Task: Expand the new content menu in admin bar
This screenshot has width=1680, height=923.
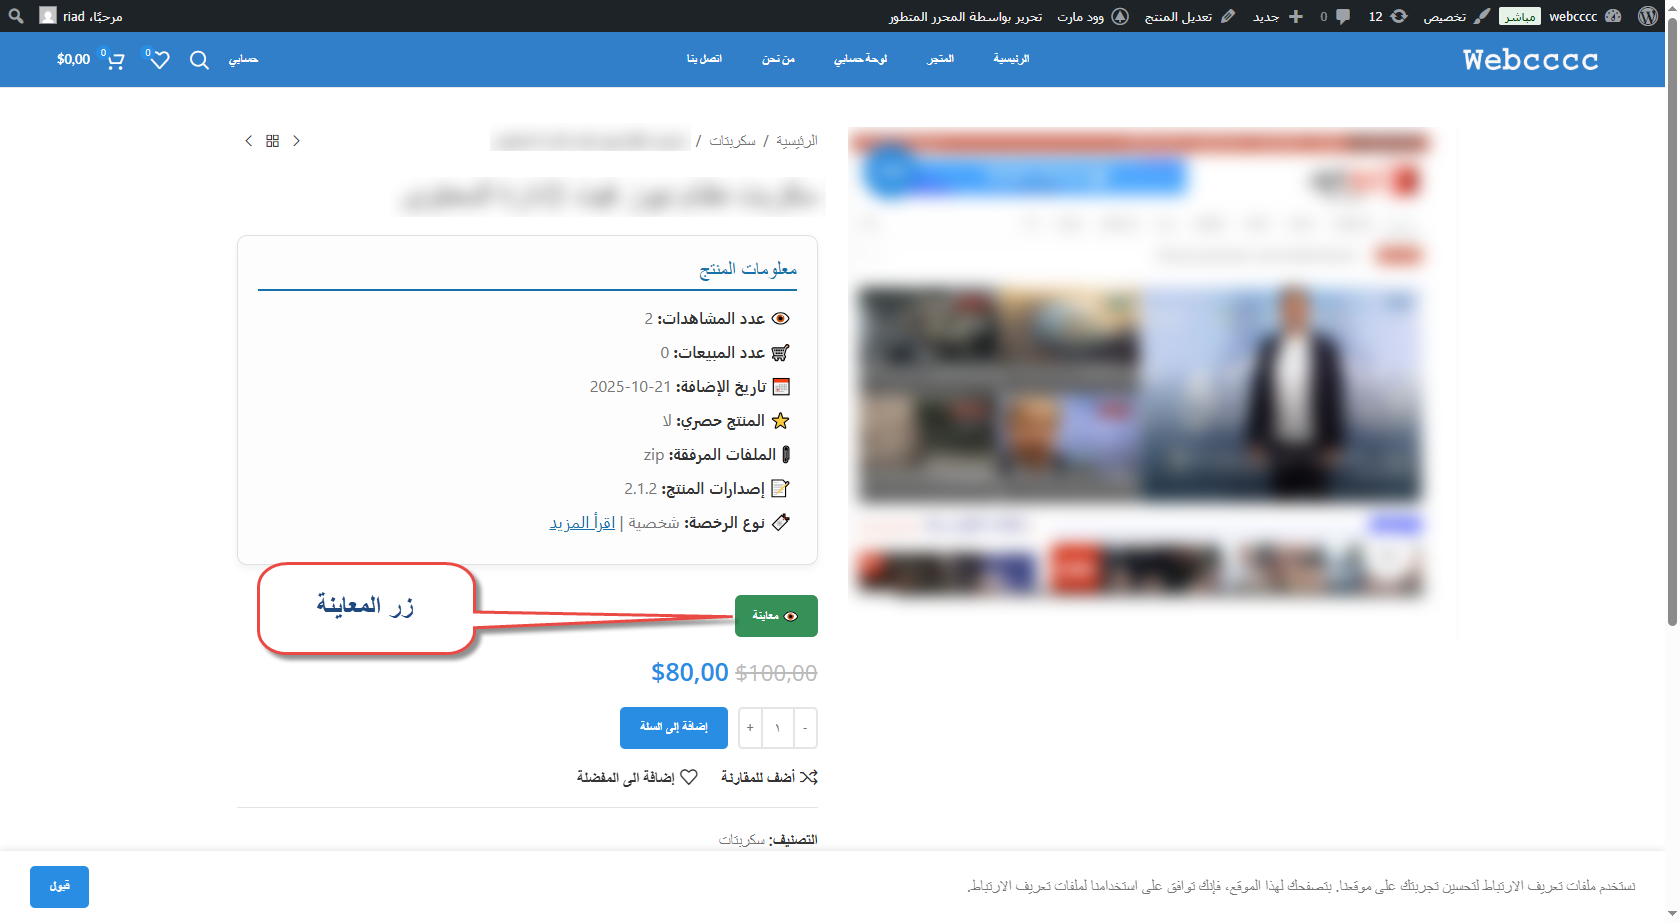Action: pyautogui.click(x=1278, y=16)
